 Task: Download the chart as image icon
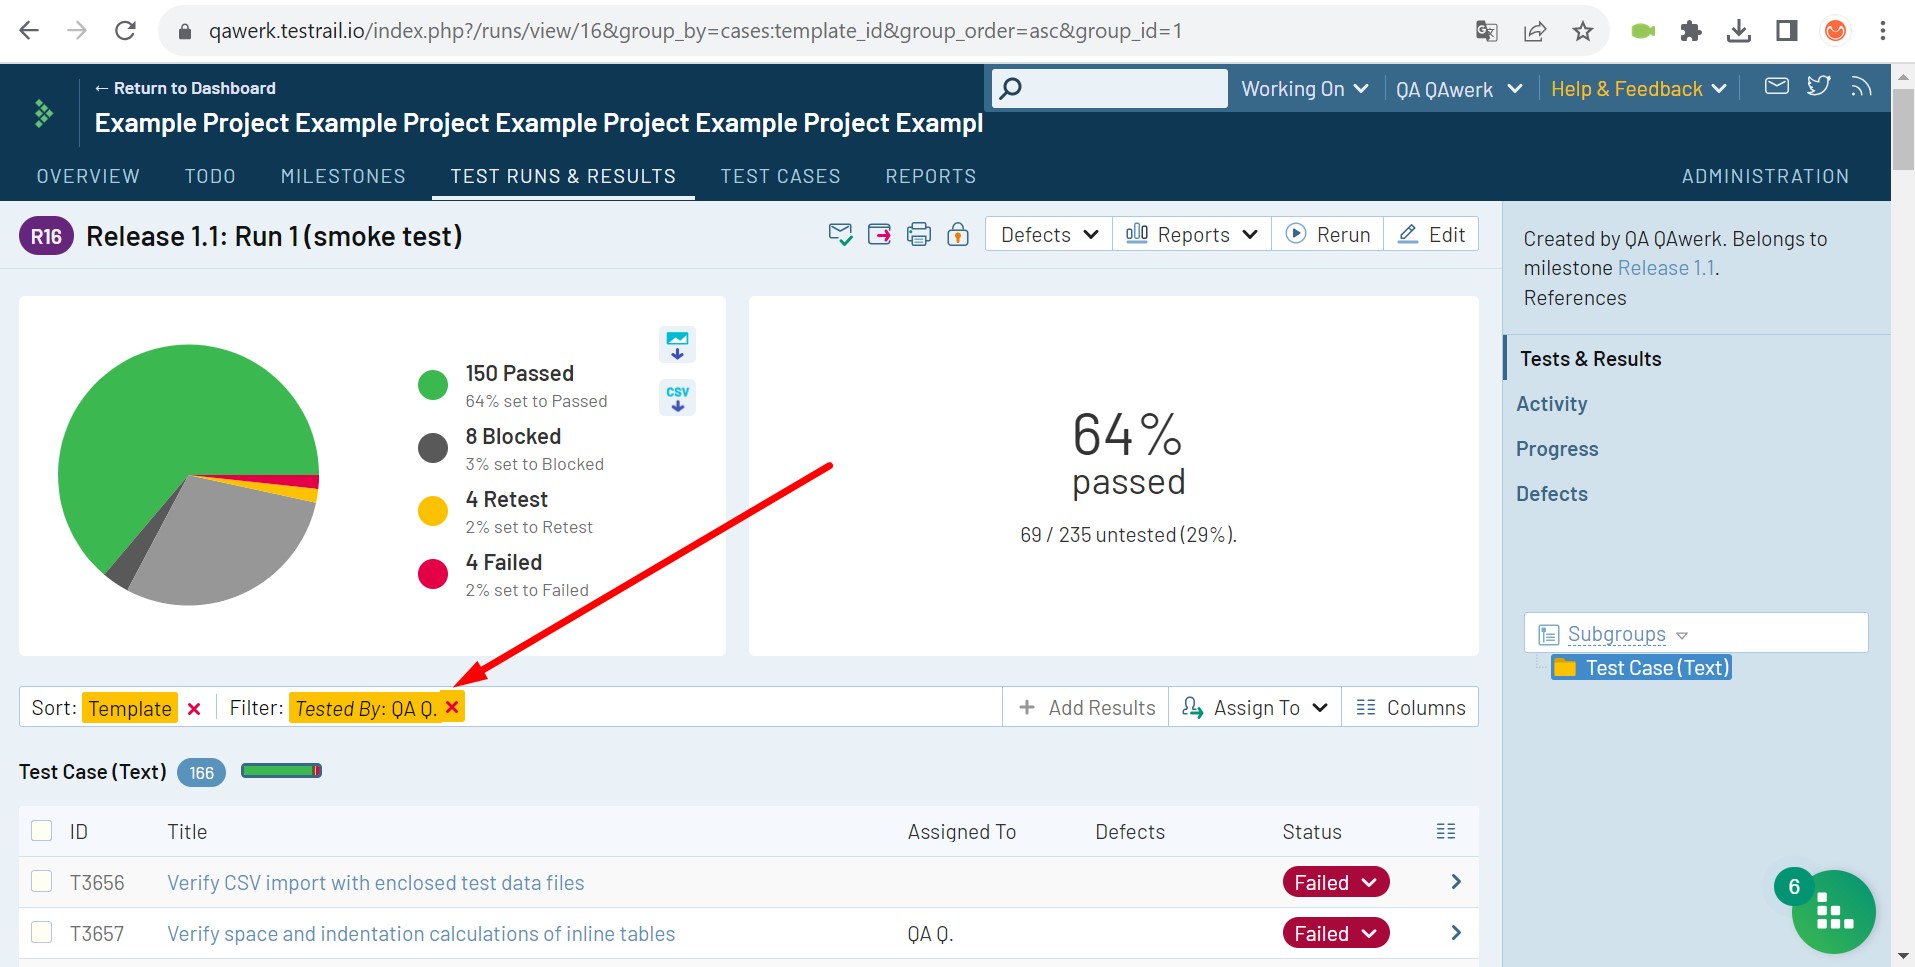677,345
